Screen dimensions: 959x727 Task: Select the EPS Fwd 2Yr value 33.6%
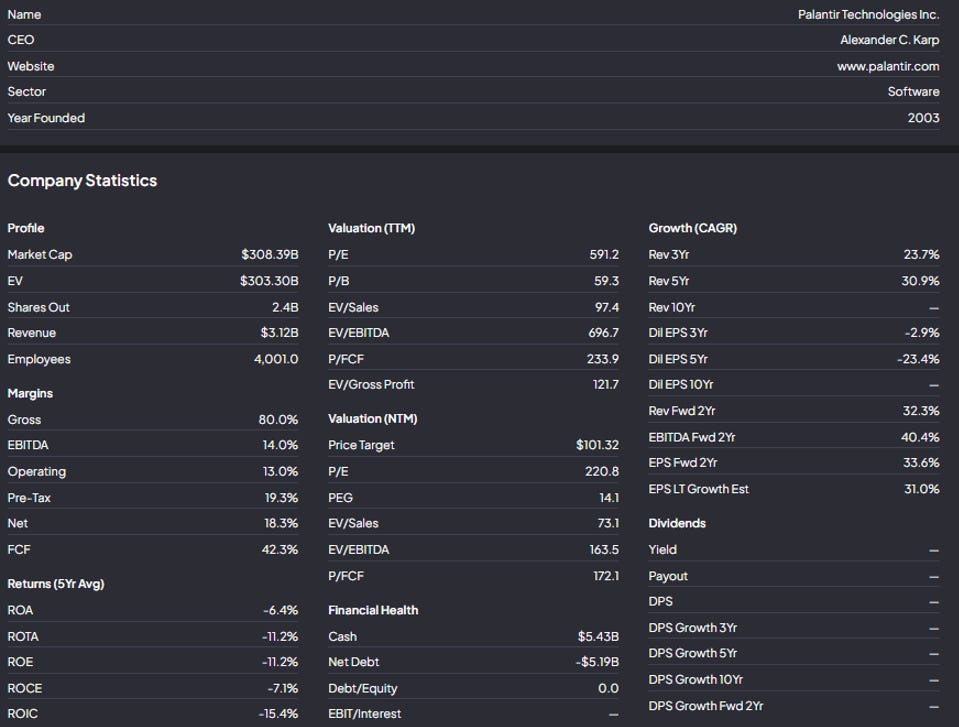click(921, 463)
